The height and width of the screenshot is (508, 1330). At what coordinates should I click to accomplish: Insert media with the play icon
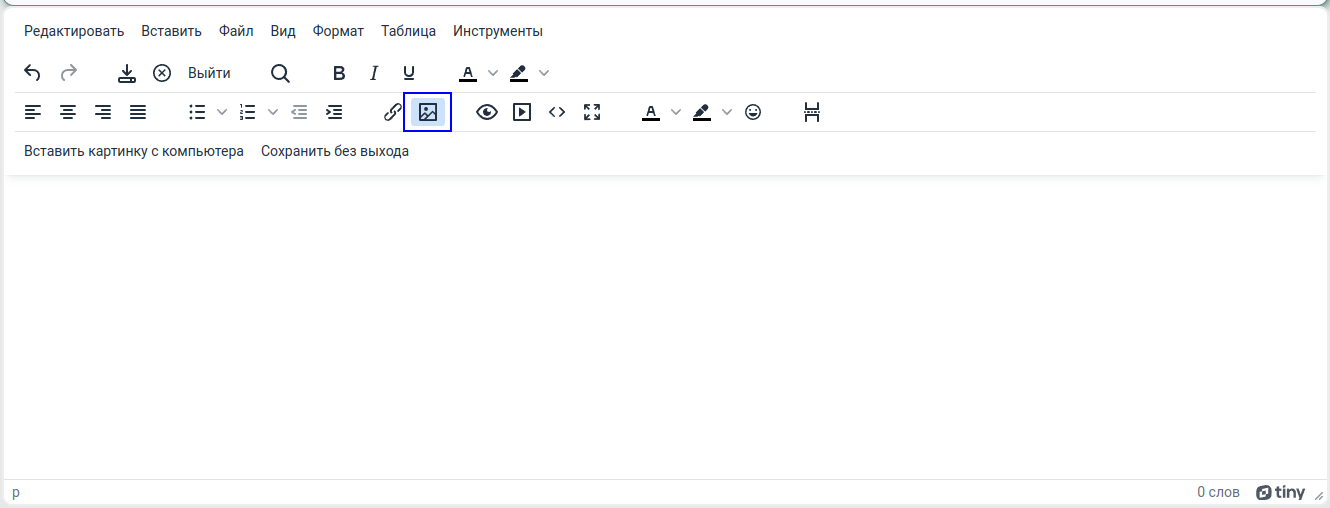[x=522, y=112]
